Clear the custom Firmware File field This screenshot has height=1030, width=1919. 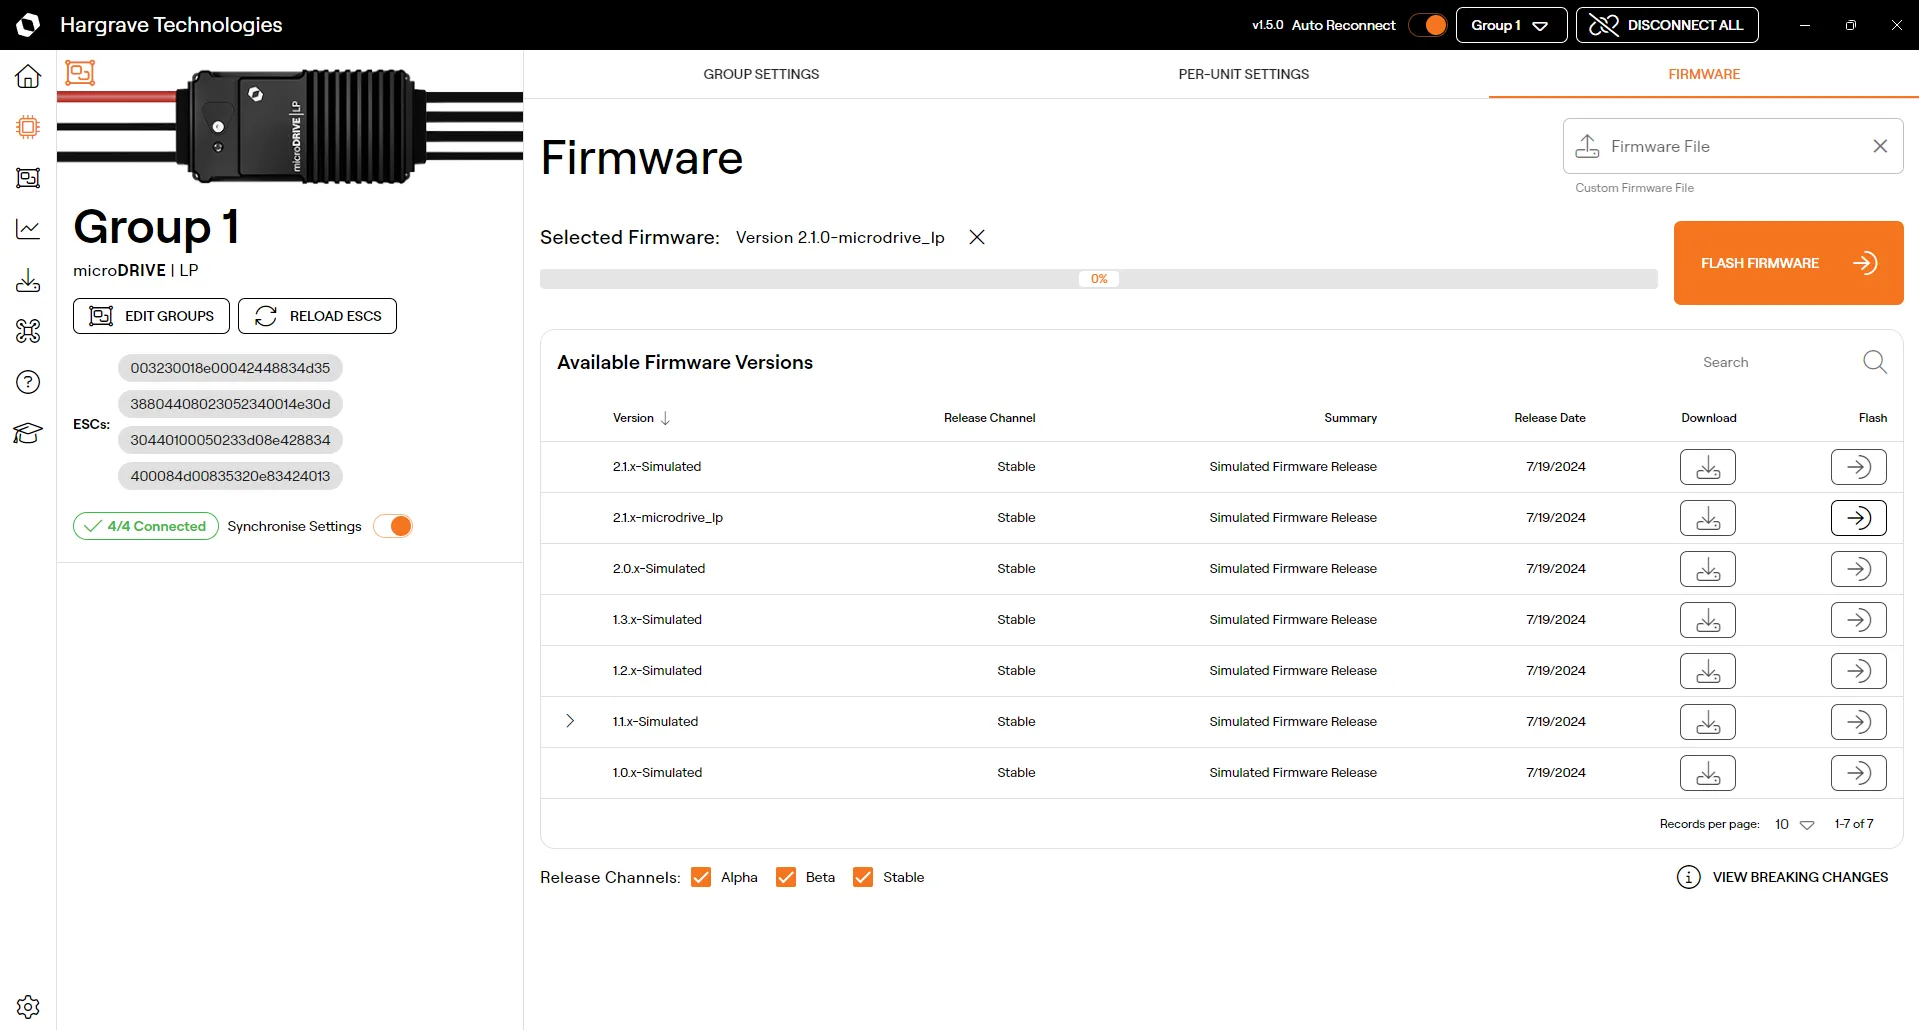click(1880, 146)
